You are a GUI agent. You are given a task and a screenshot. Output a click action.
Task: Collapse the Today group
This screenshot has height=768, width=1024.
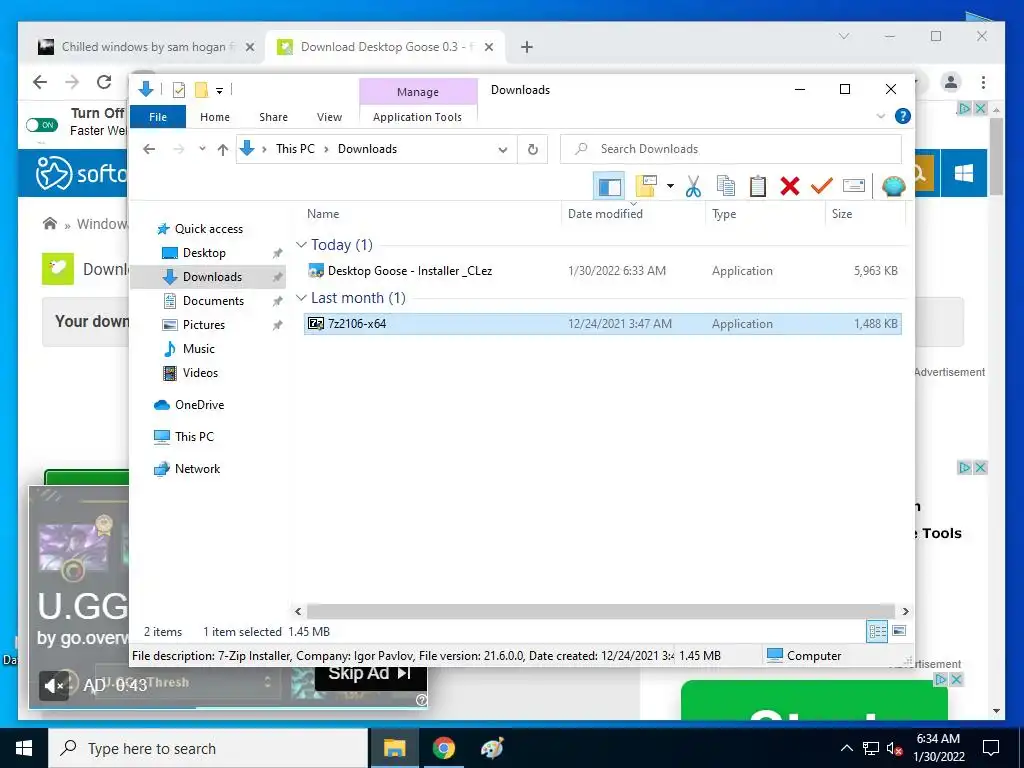pos(301,244)
